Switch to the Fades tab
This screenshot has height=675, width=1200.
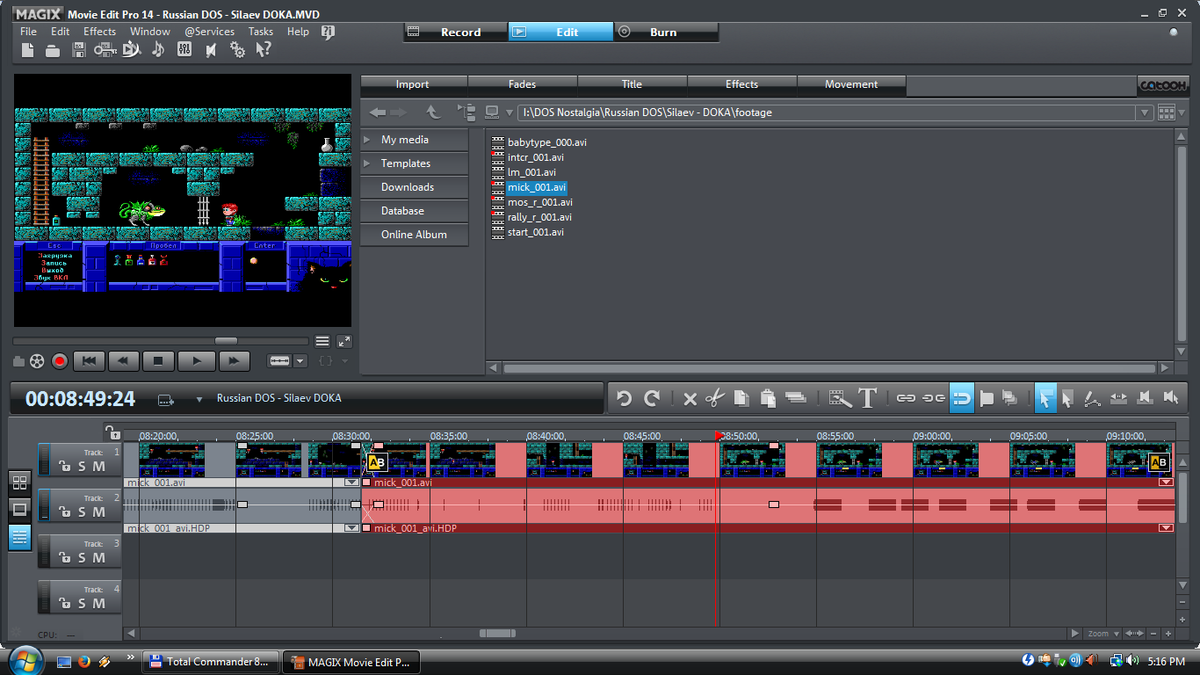(x=522, y=85)
